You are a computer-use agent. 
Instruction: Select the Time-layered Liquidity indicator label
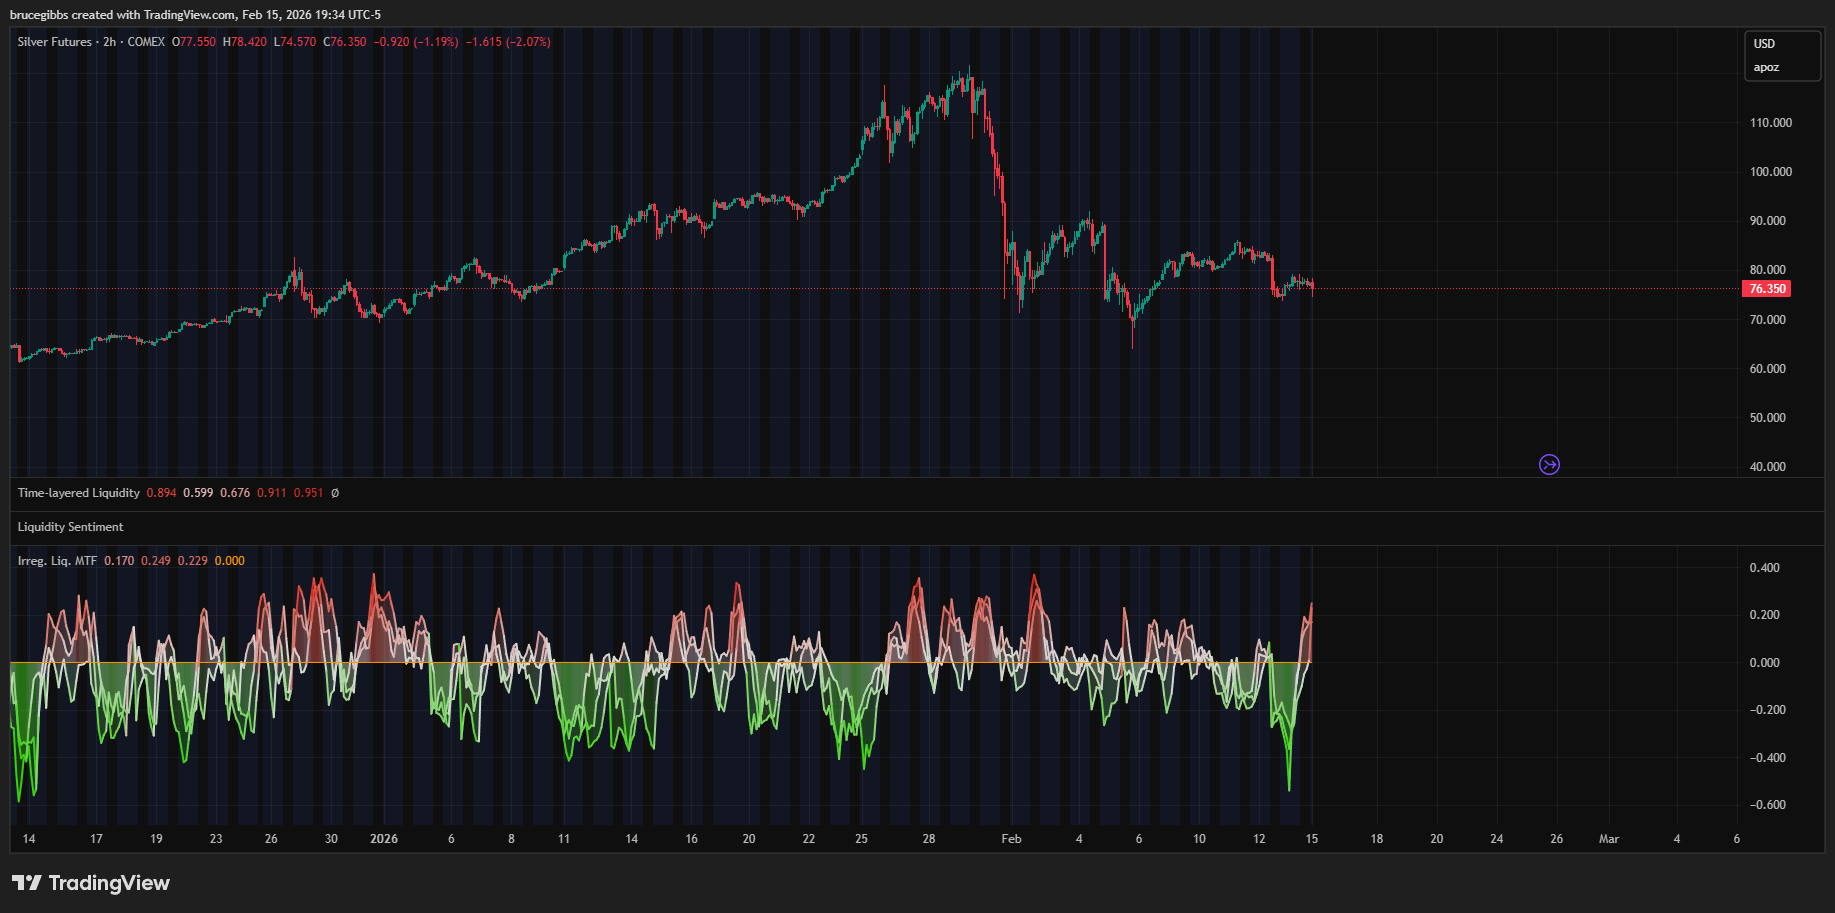click(78, 493)
